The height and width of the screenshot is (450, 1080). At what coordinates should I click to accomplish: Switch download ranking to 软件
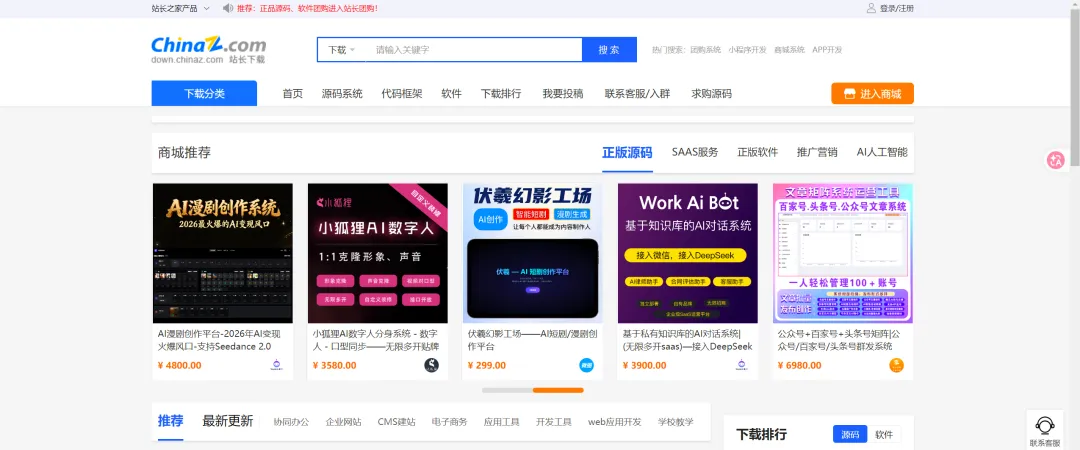[x=884, y=434]
